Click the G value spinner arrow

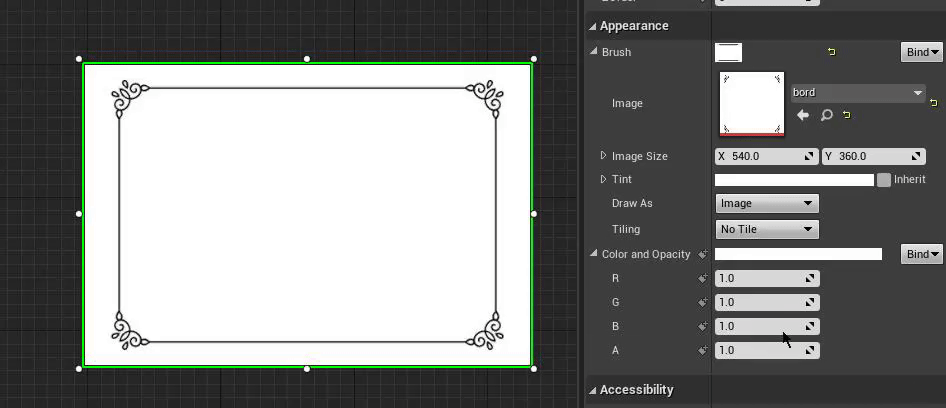(810, 302)
